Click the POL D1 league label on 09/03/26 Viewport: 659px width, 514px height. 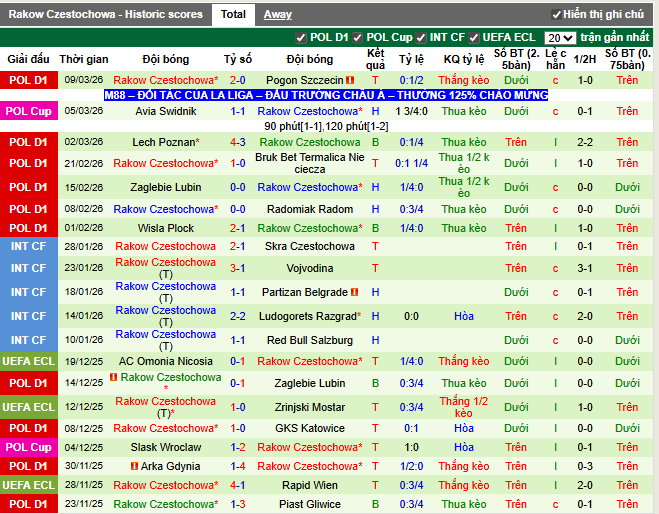click(x=29, y=80)
